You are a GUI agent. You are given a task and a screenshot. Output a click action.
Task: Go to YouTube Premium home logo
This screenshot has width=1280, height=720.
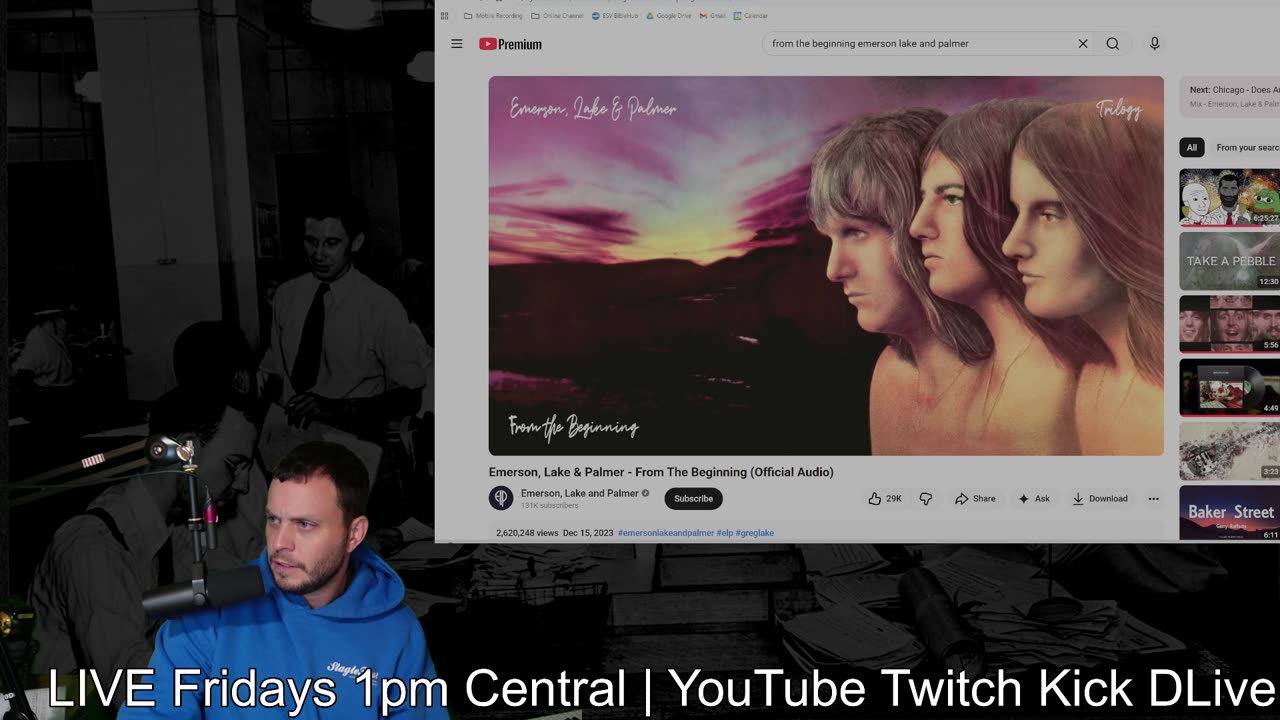point(511,44)
